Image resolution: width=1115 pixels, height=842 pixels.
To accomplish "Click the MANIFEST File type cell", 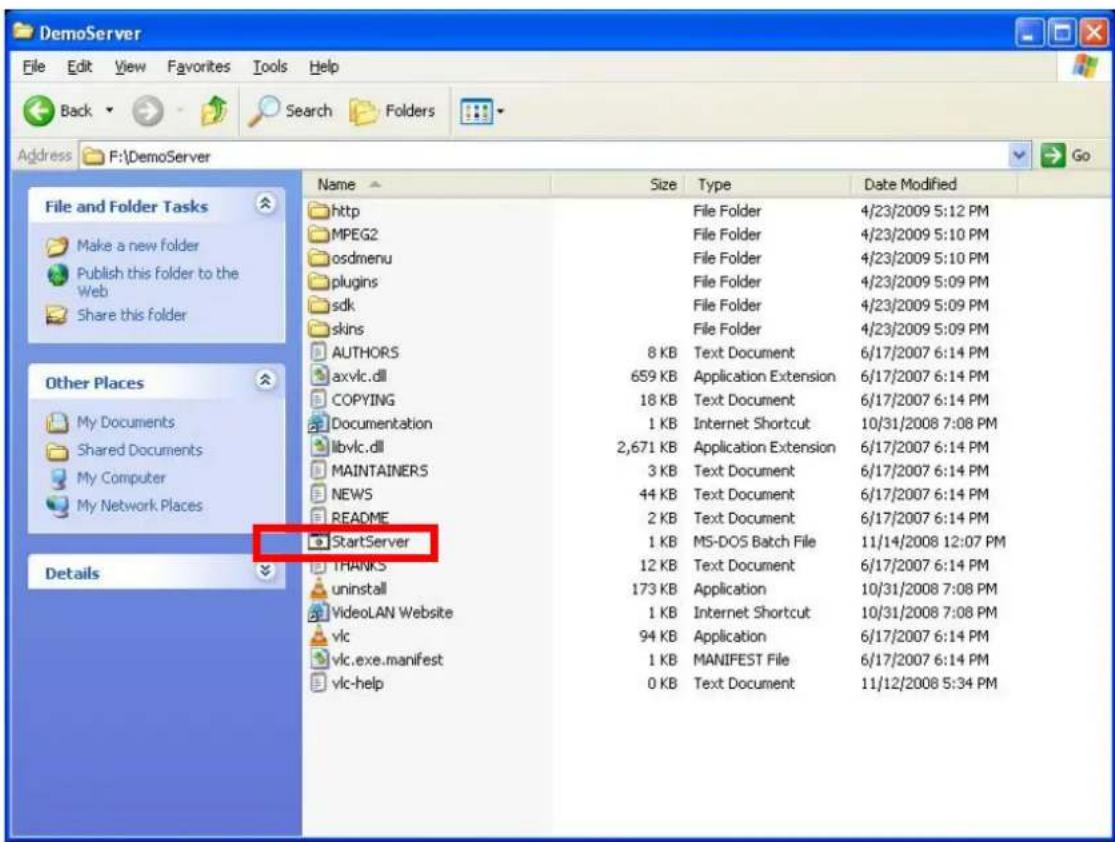I will pos(741,660).
